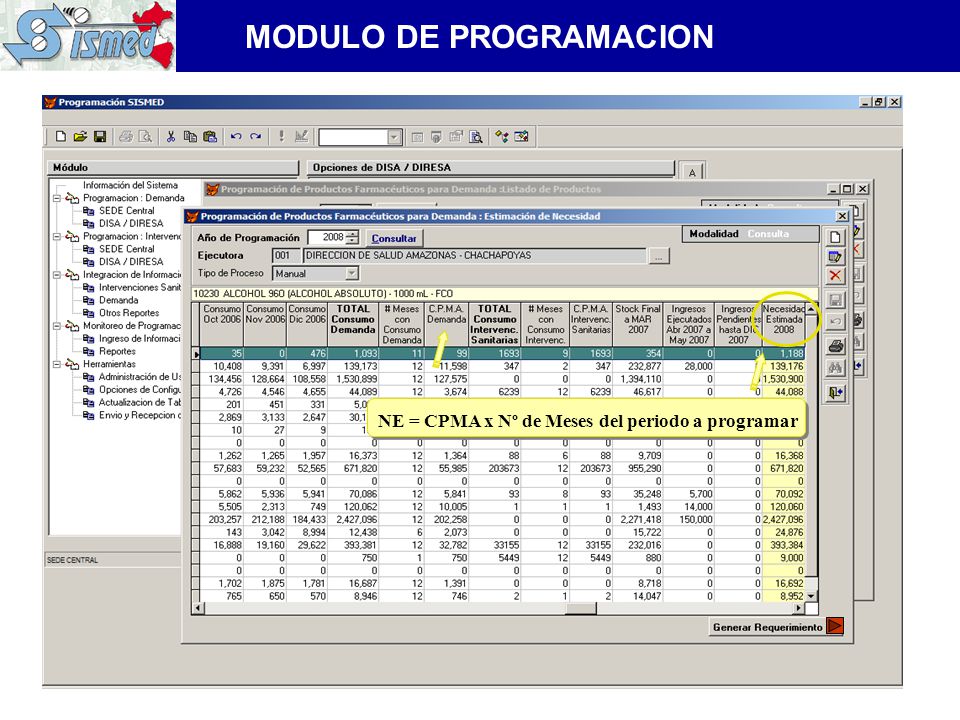Click the Printer icon in side panel
Viewport: 960px width, 720px height.
(835, 346)
